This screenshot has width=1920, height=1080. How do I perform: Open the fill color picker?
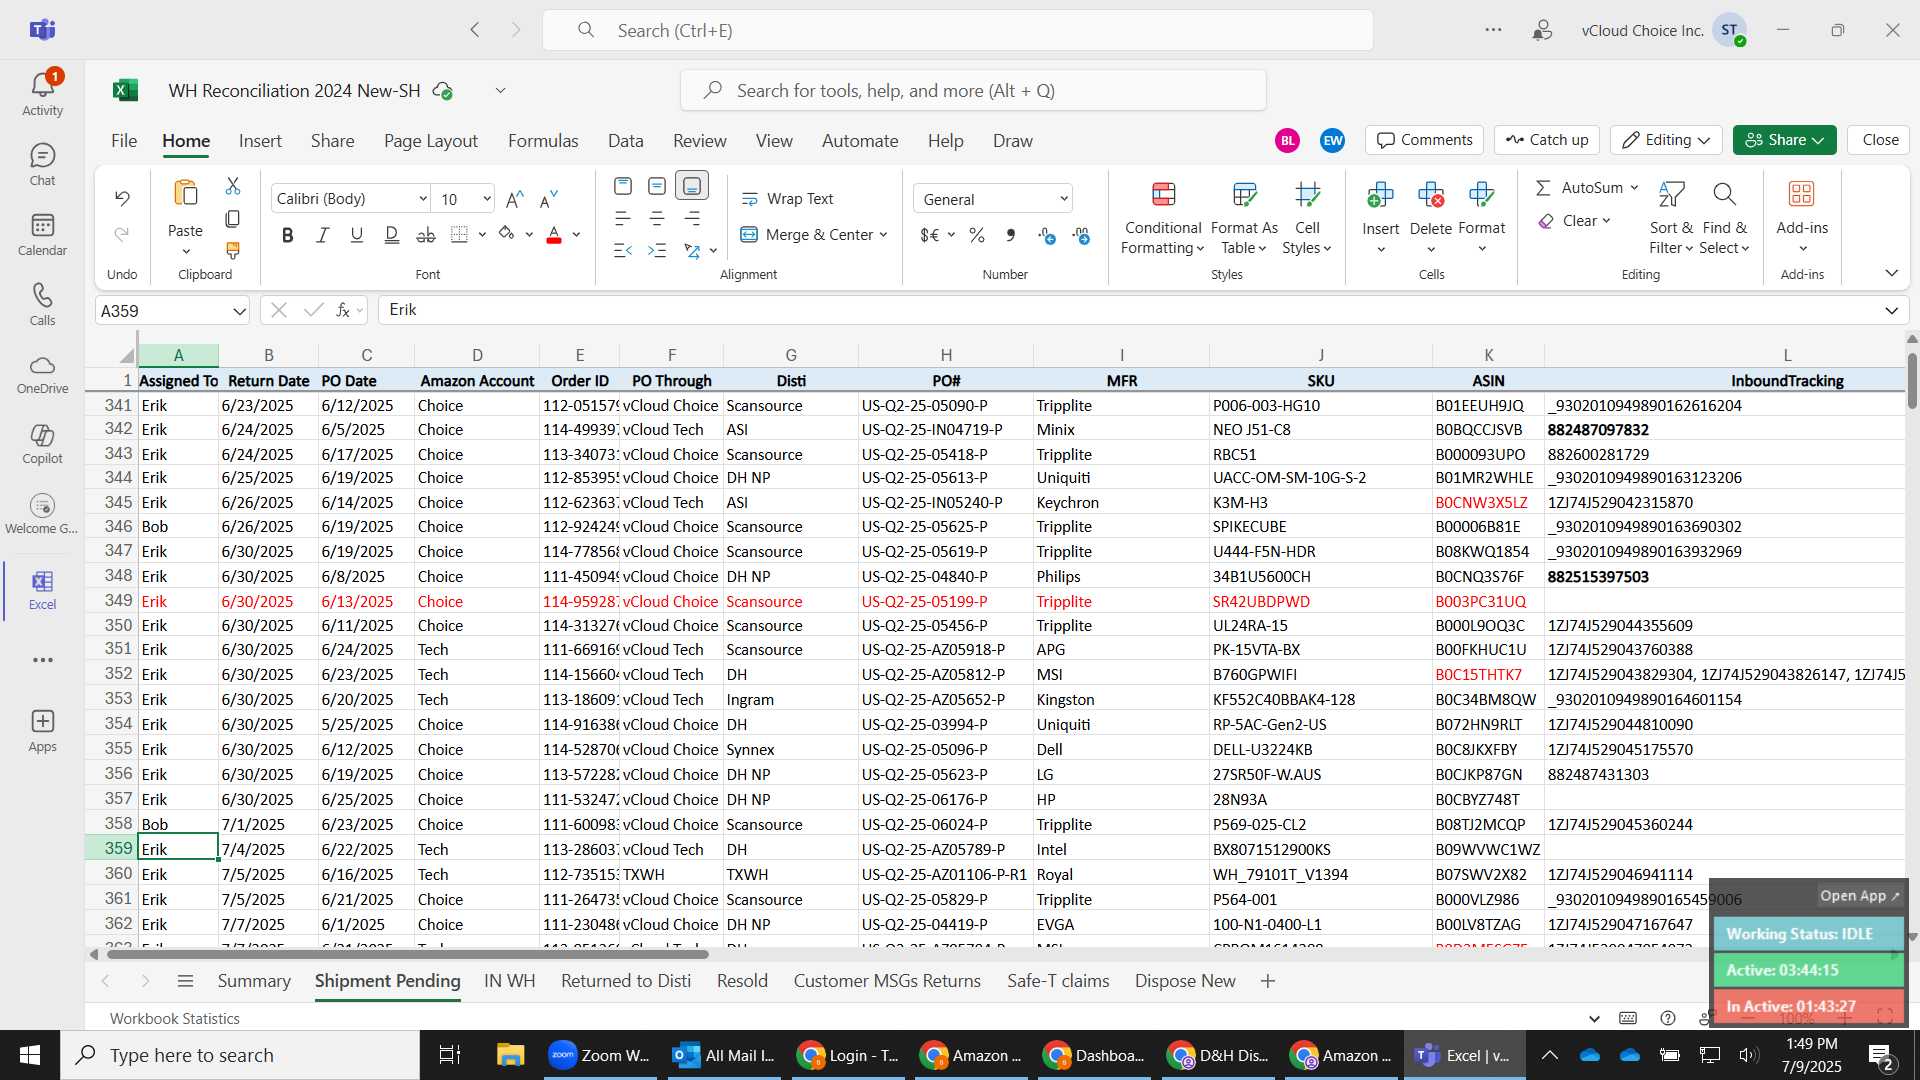point(528,235)
